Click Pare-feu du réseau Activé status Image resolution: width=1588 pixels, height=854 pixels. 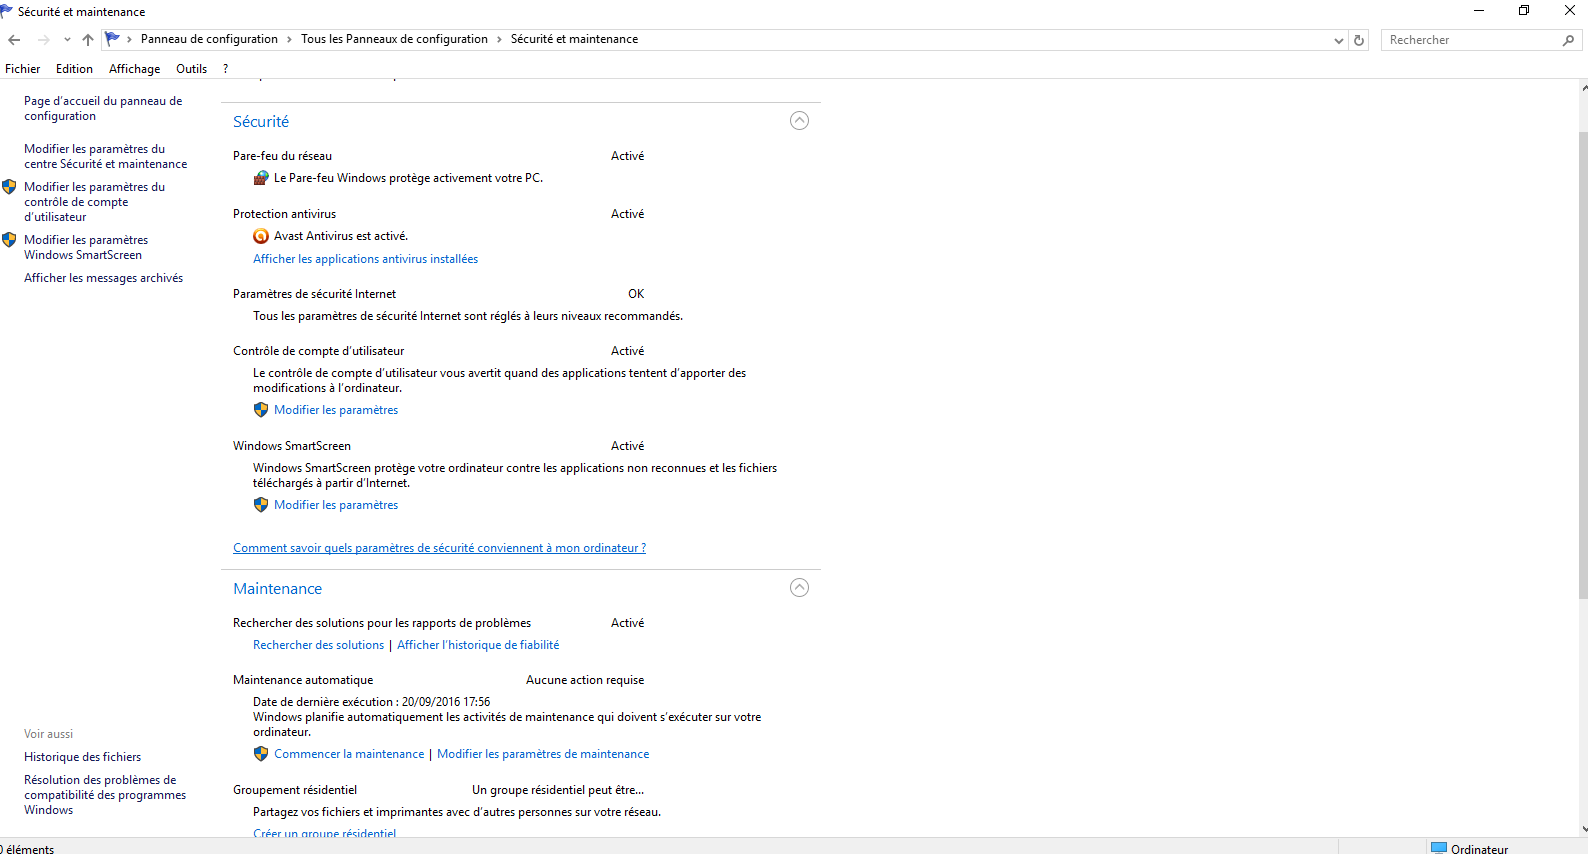point(627,156)
